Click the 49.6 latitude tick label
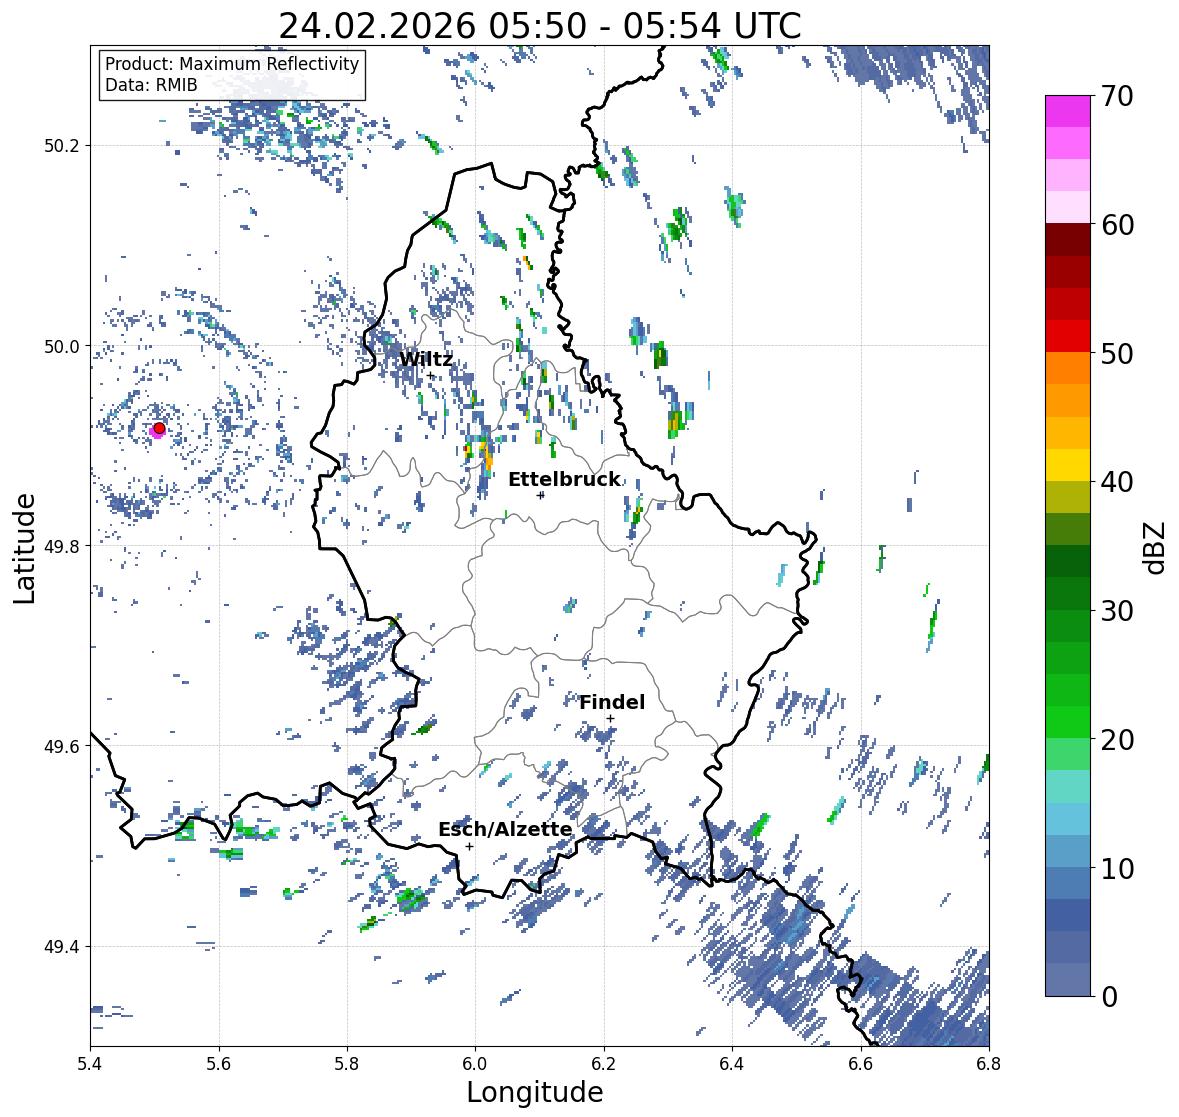This screenshot has width=1179, height=1117. tap(62, 746)
